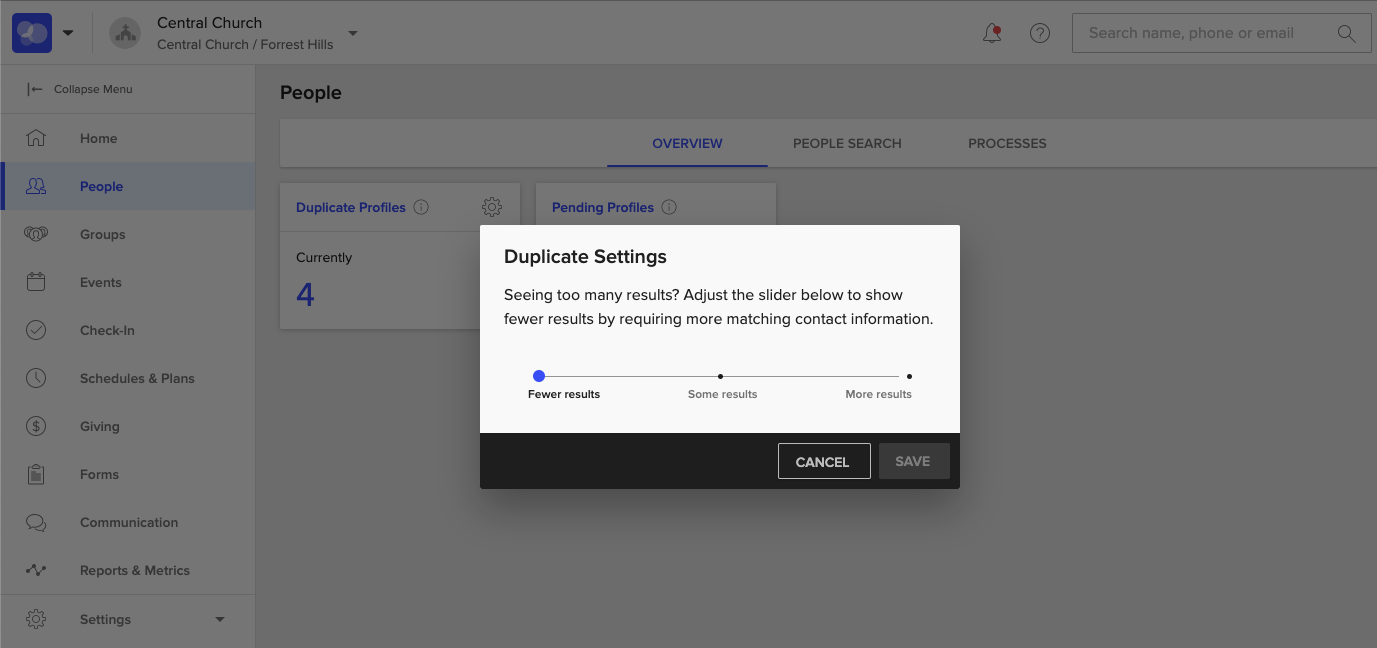The height and width of the screenshot is (648, 1377).
Task: Select the Giving dollar icon
Action: click(36, 426)
